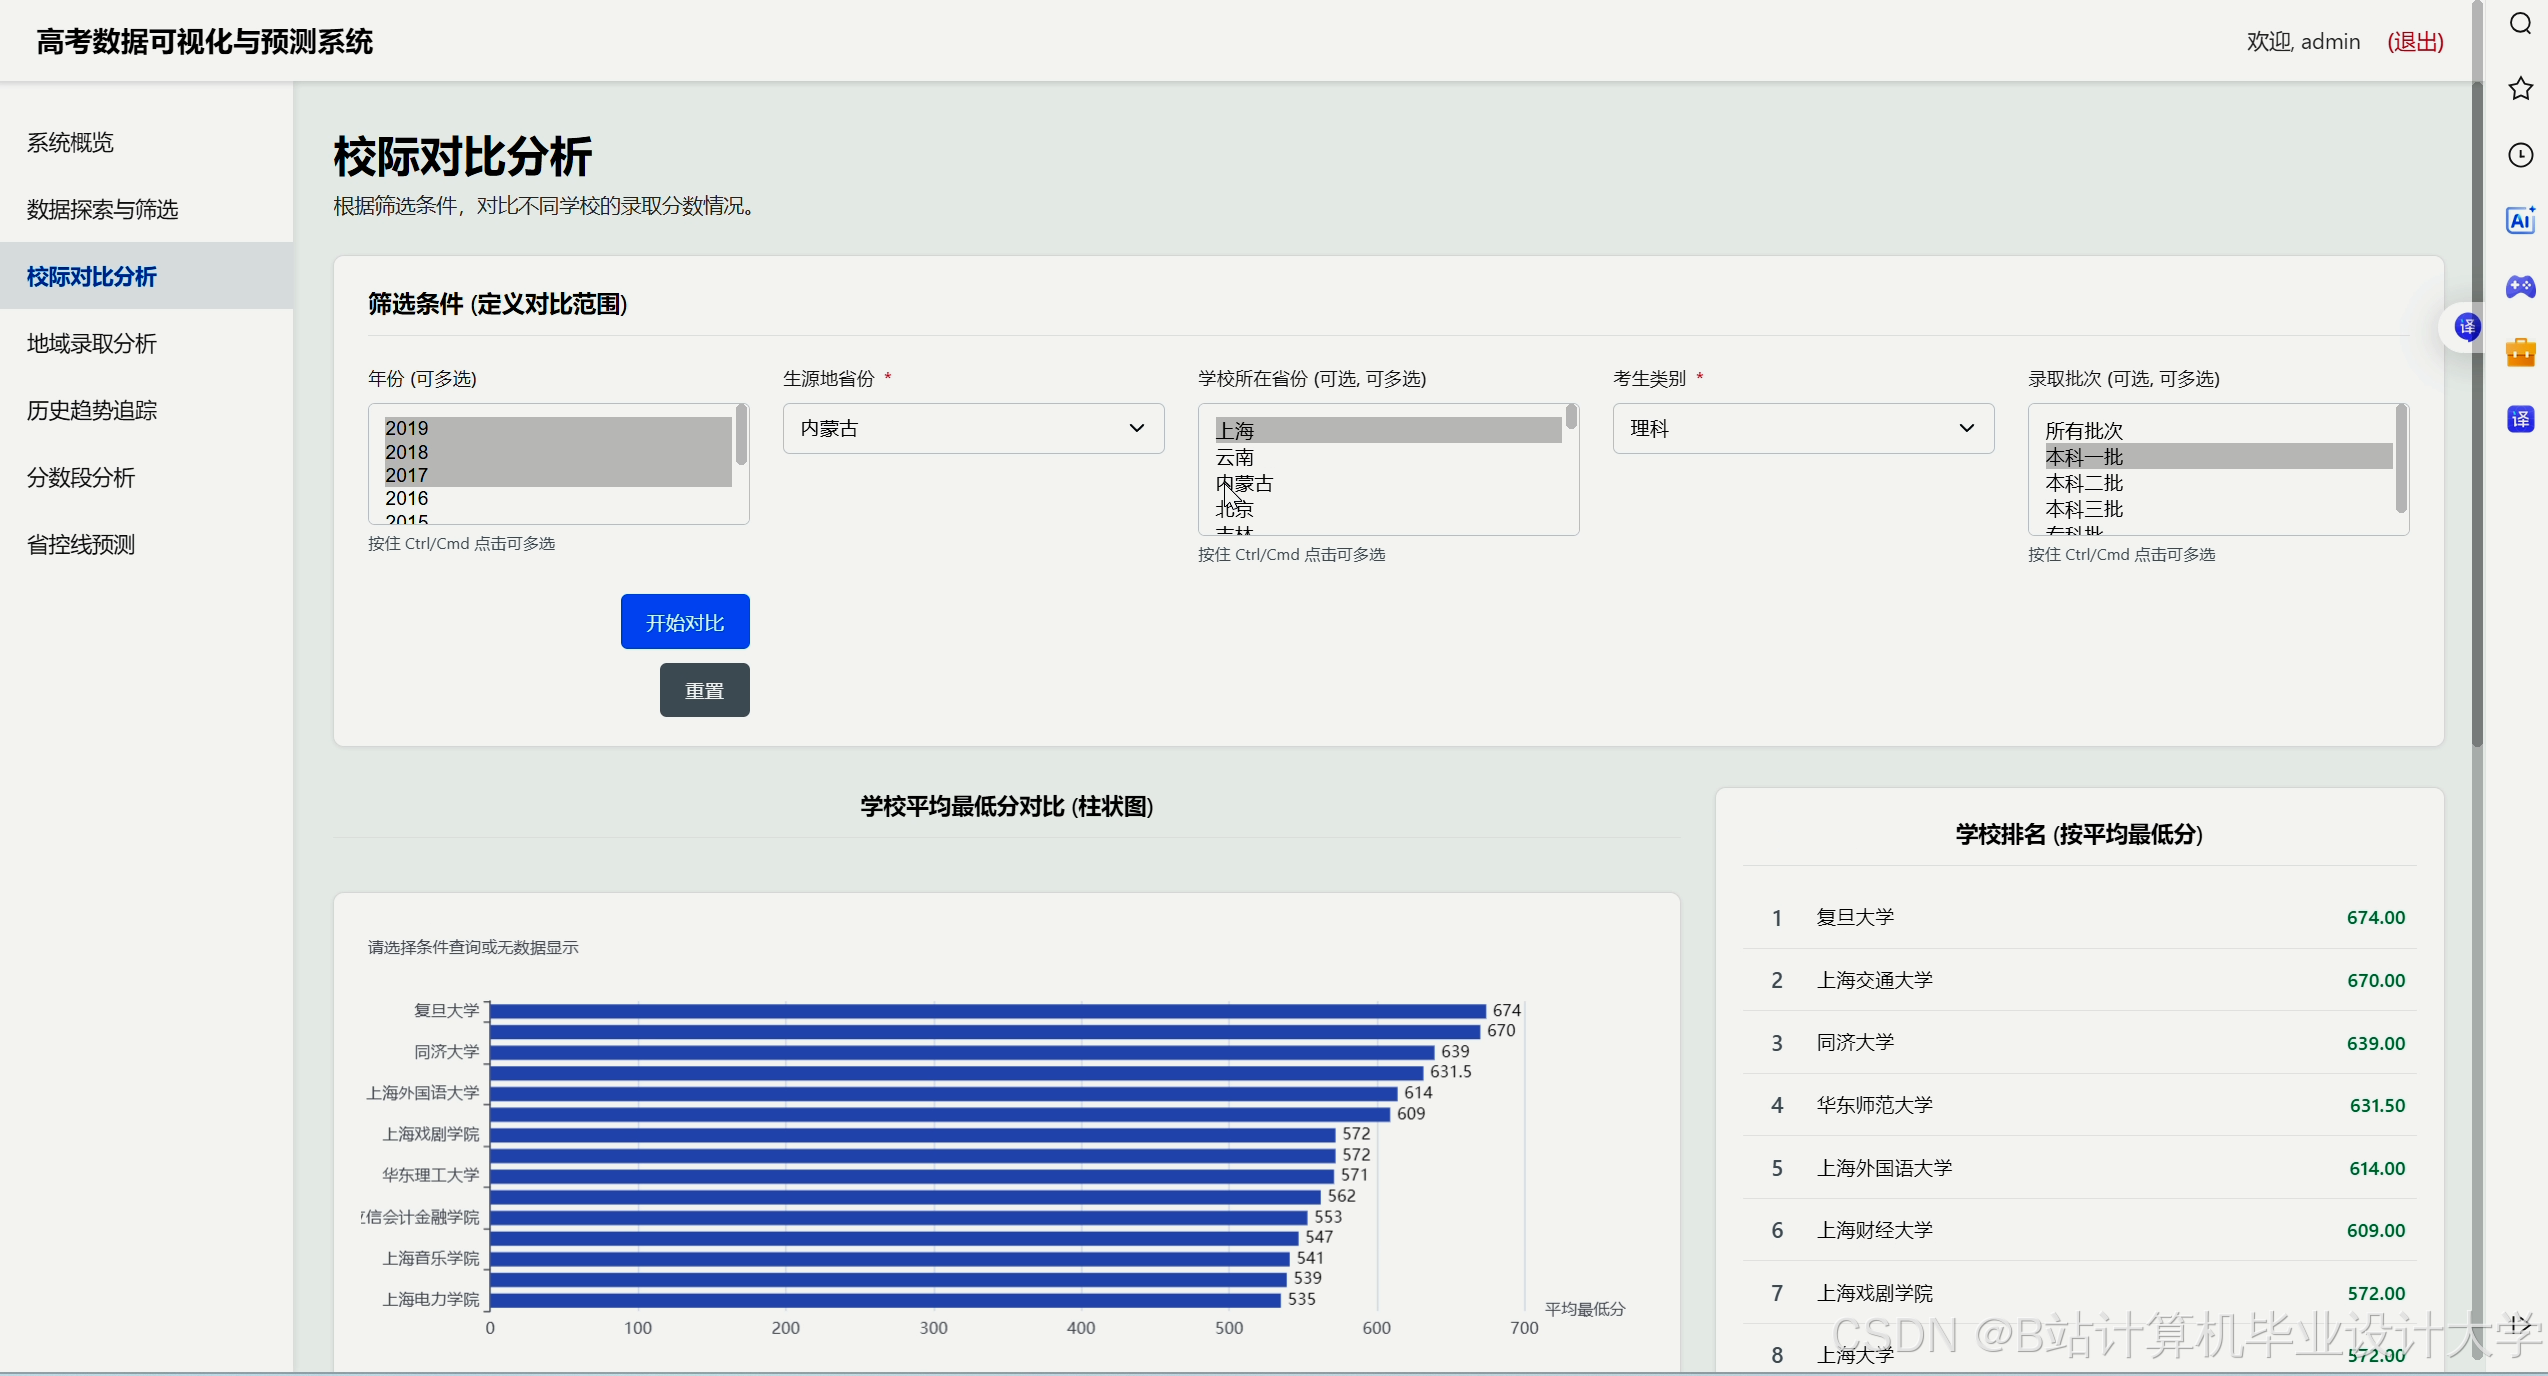This screenshot has height=1376, width=2548.
Task: Open 省控线预测 page from side menu
Action: (x=81, y=545)
